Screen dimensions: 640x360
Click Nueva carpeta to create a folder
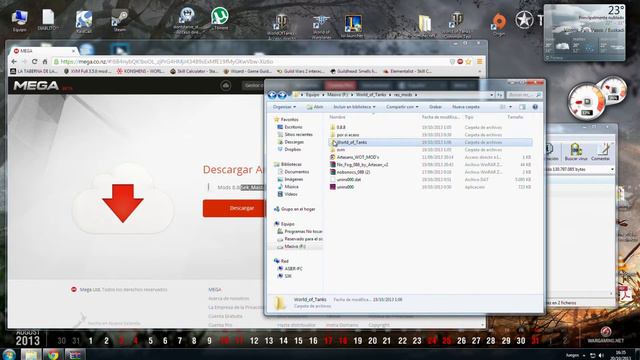point(466,107)
